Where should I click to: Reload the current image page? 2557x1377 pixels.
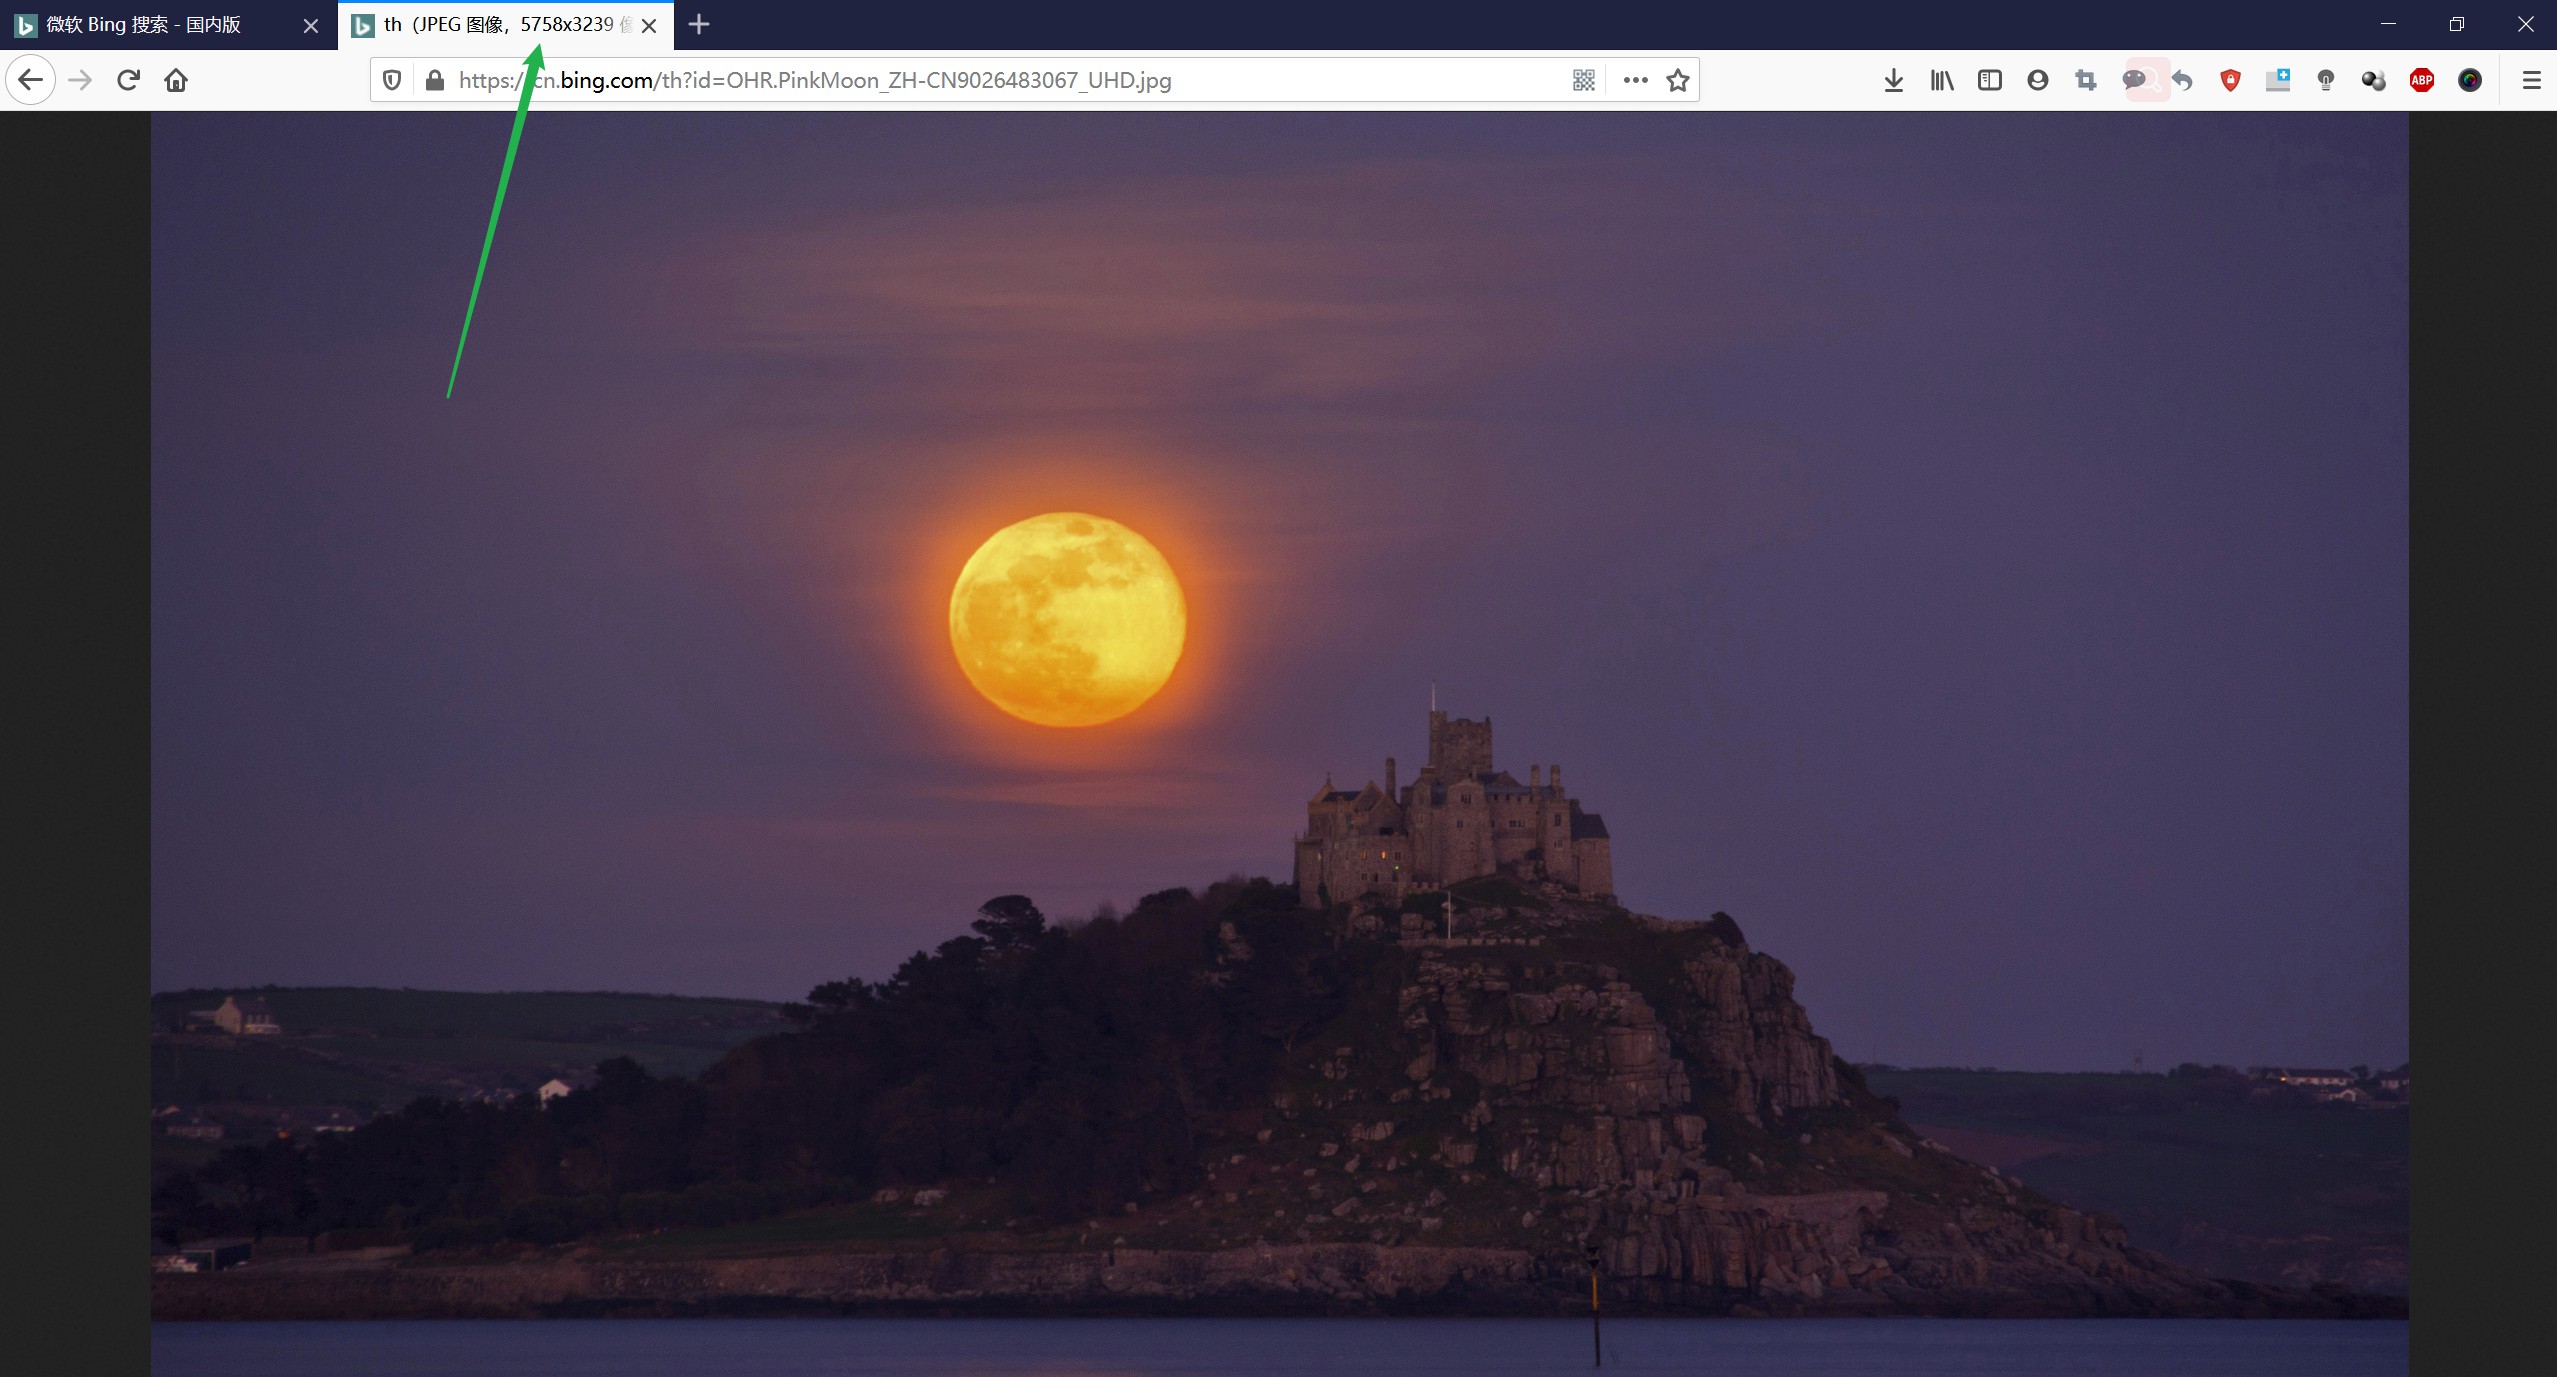point(128,80)
